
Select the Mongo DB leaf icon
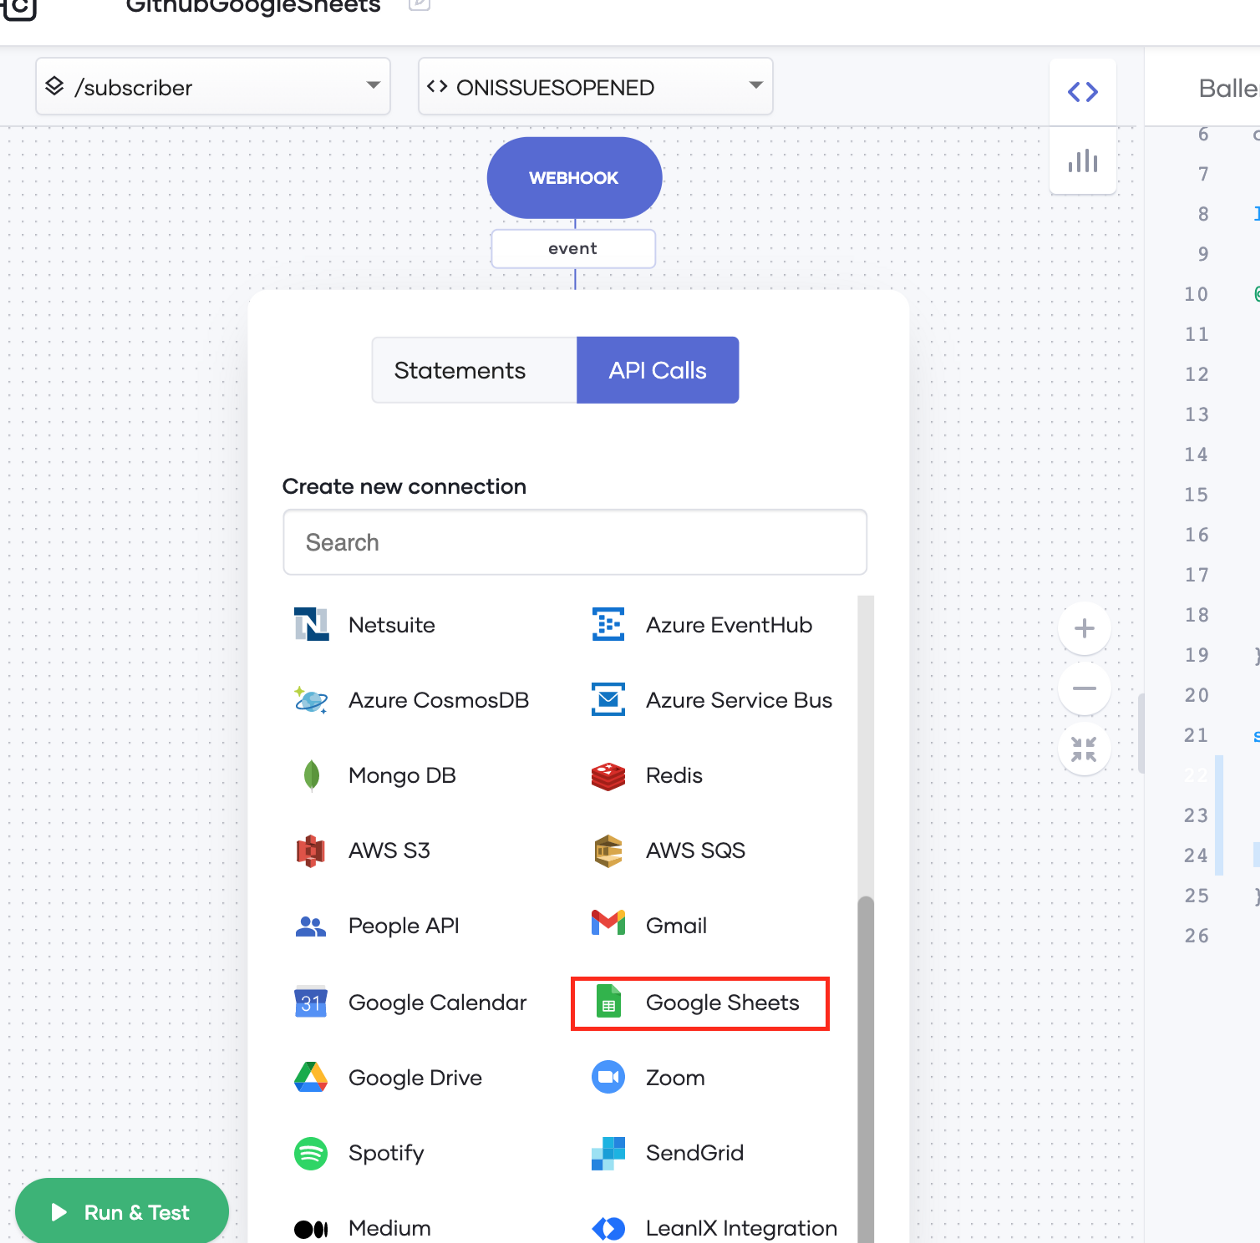(x=311, y=775)
